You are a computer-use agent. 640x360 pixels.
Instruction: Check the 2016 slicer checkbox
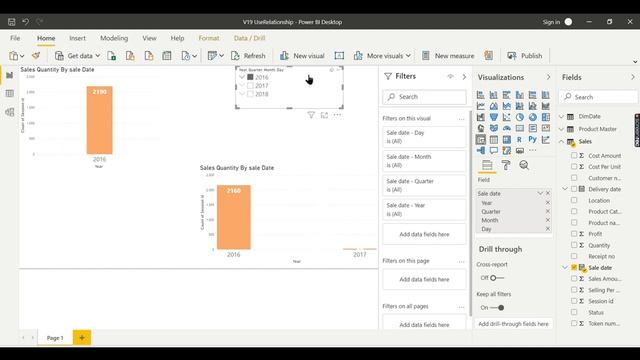point(250,77)
